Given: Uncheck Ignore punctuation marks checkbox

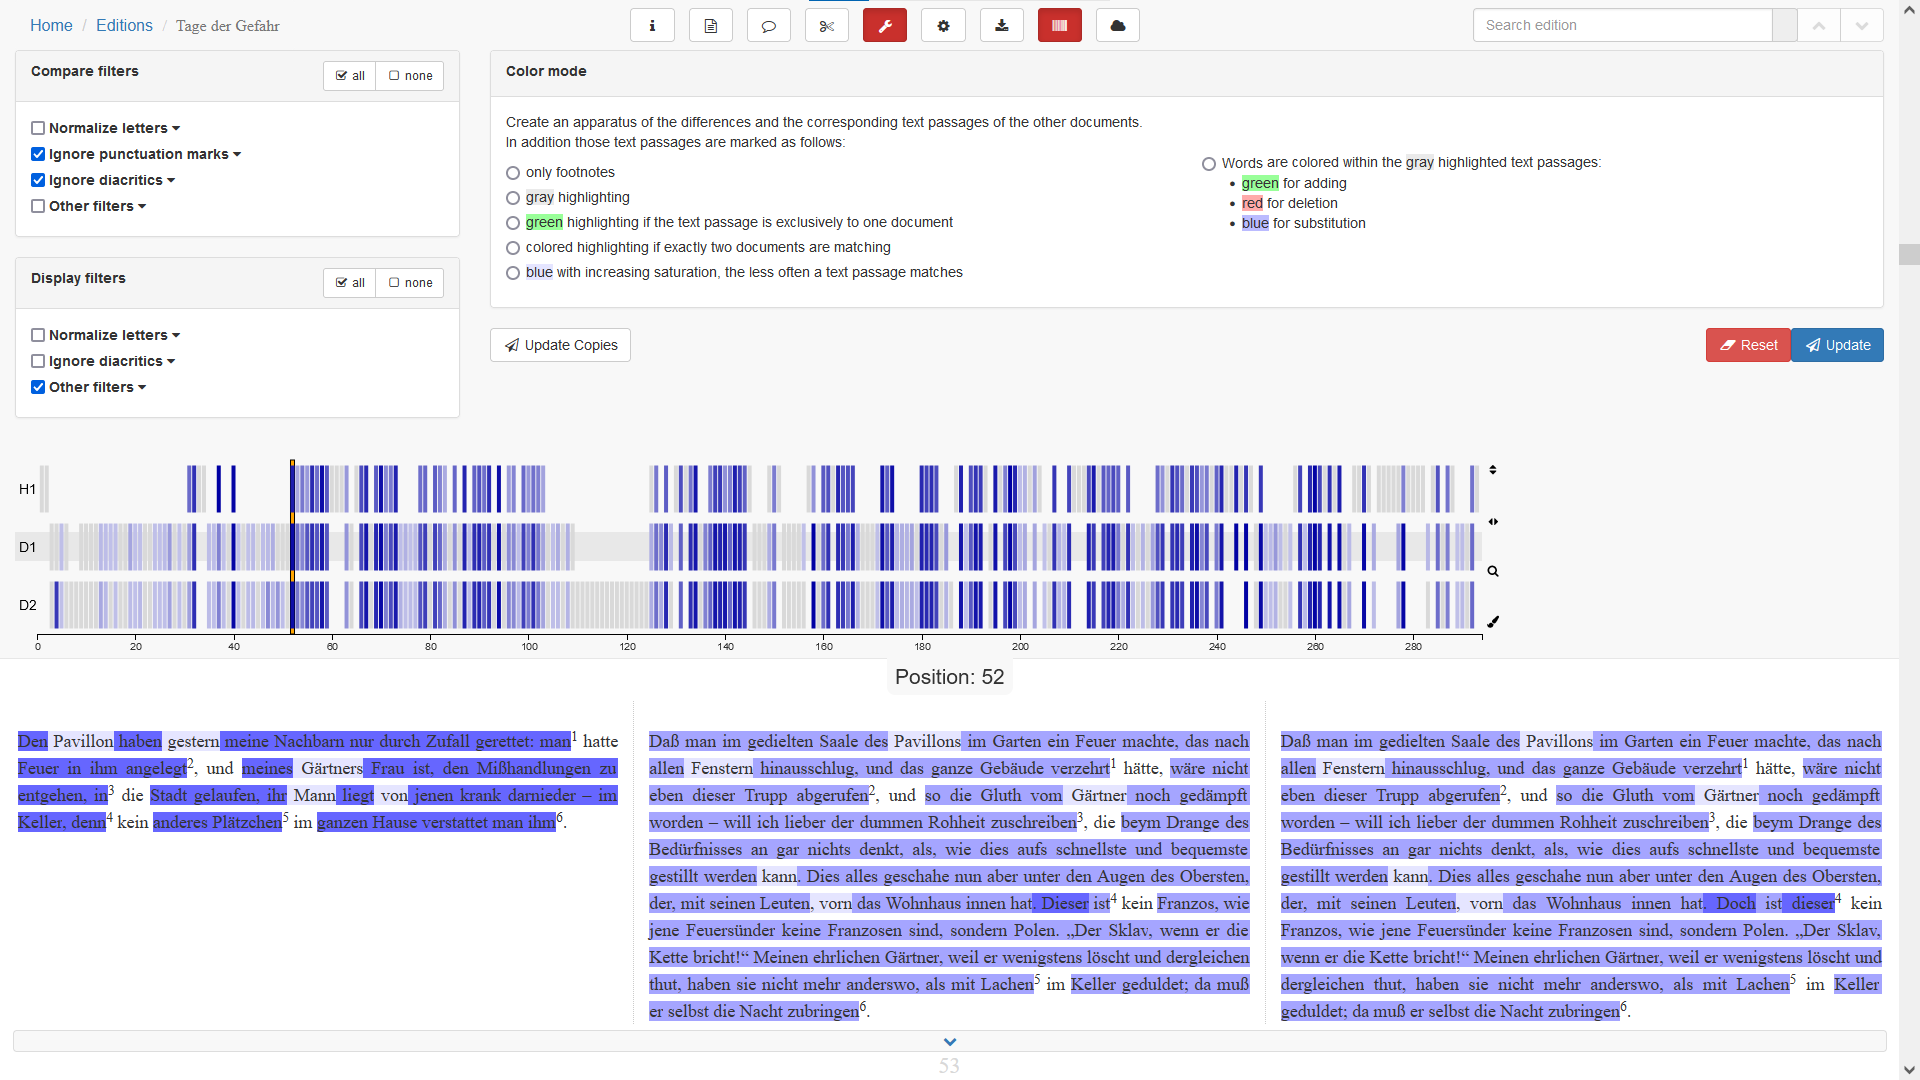Looking at the screenshot, I should click(38, 154).
